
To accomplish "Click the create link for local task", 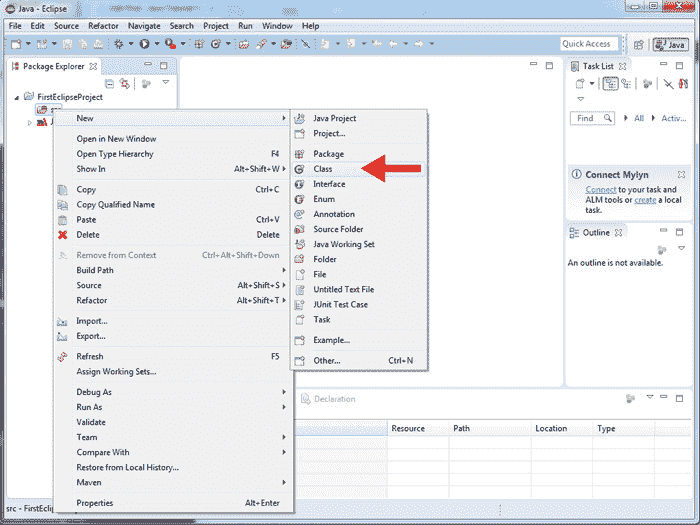I will pos(645,200).
